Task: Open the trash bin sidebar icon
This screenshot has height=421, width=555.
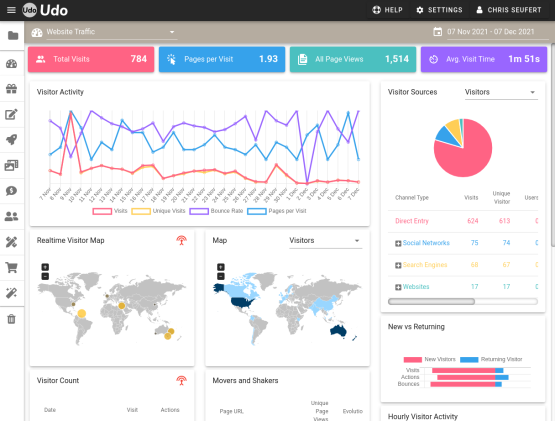Action: 12,319
